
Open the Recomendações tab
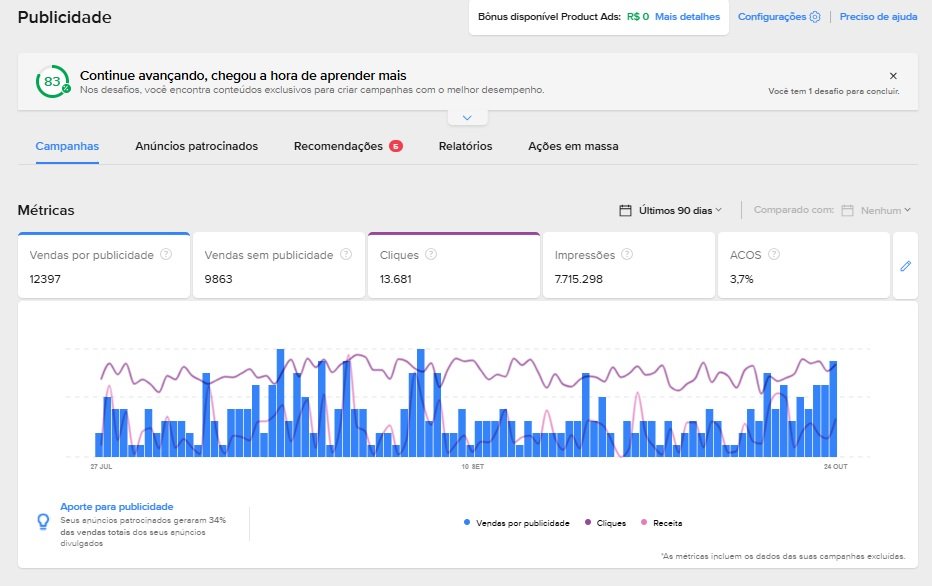point(338,146)
